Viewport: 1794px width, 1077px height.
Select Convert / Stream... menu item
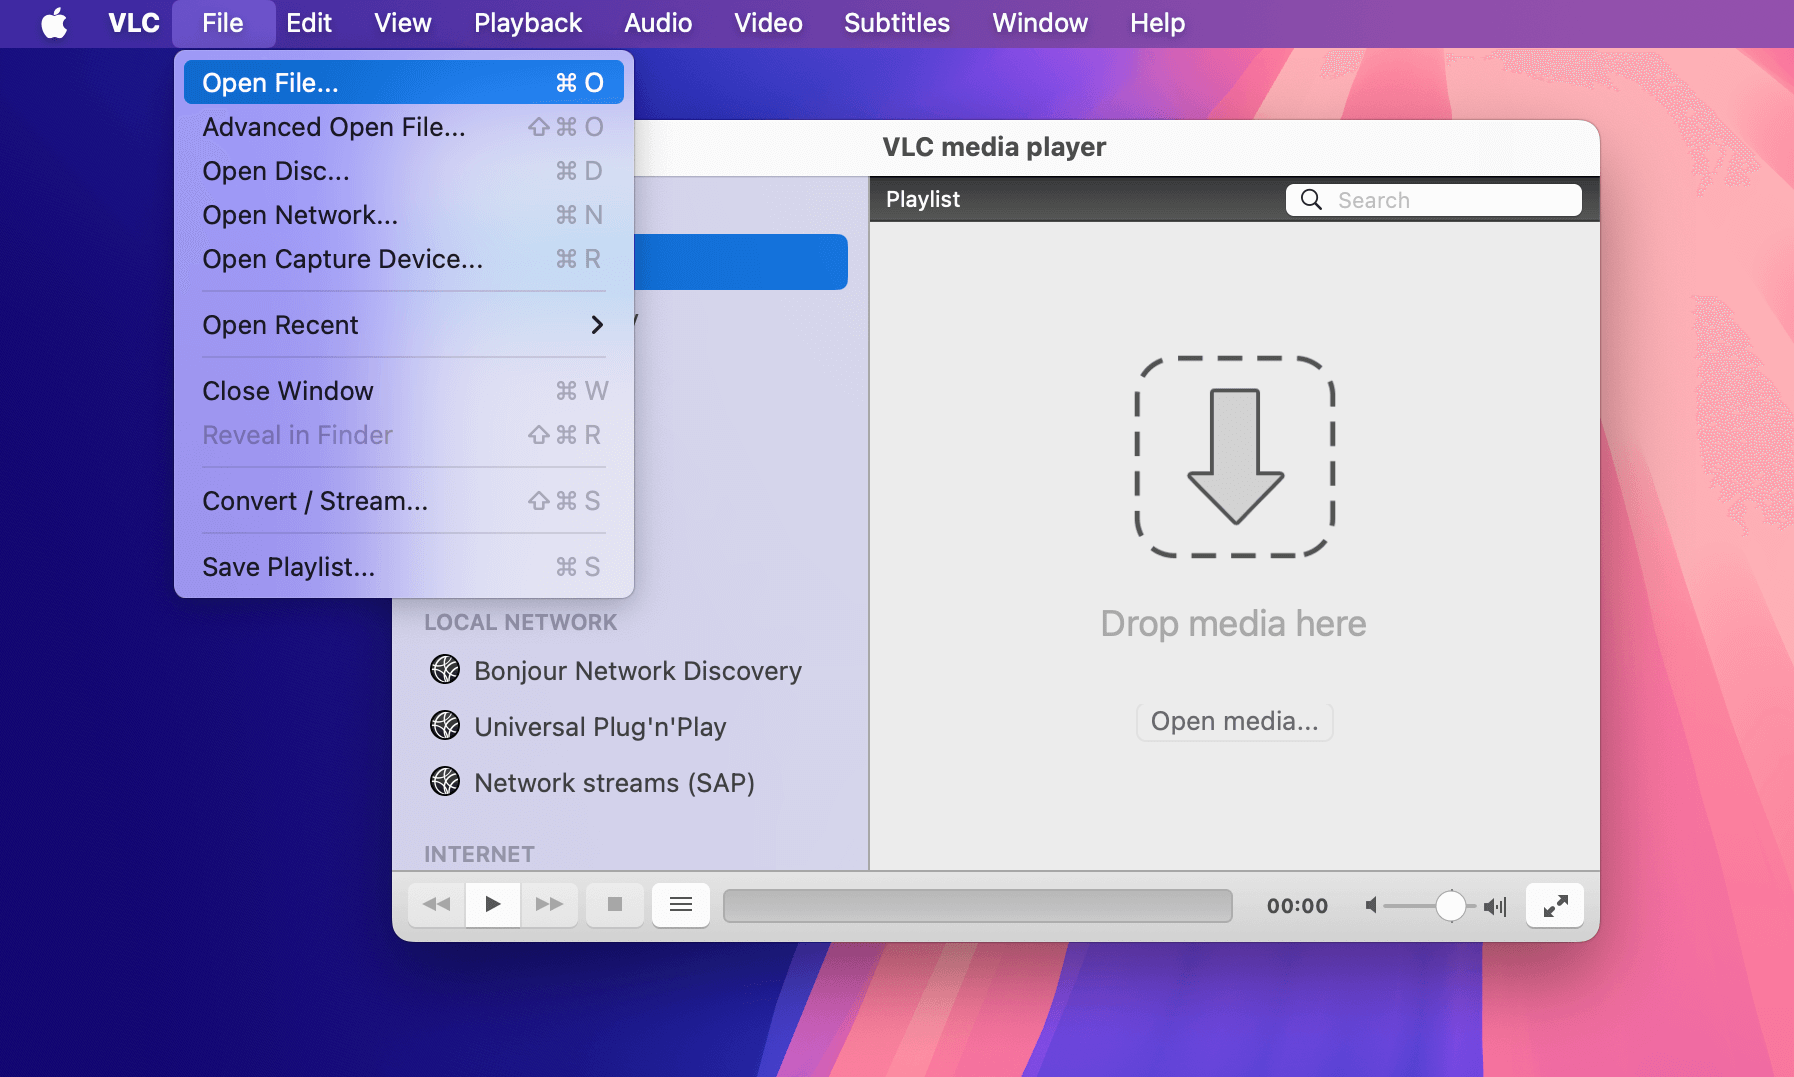point(403,501)
